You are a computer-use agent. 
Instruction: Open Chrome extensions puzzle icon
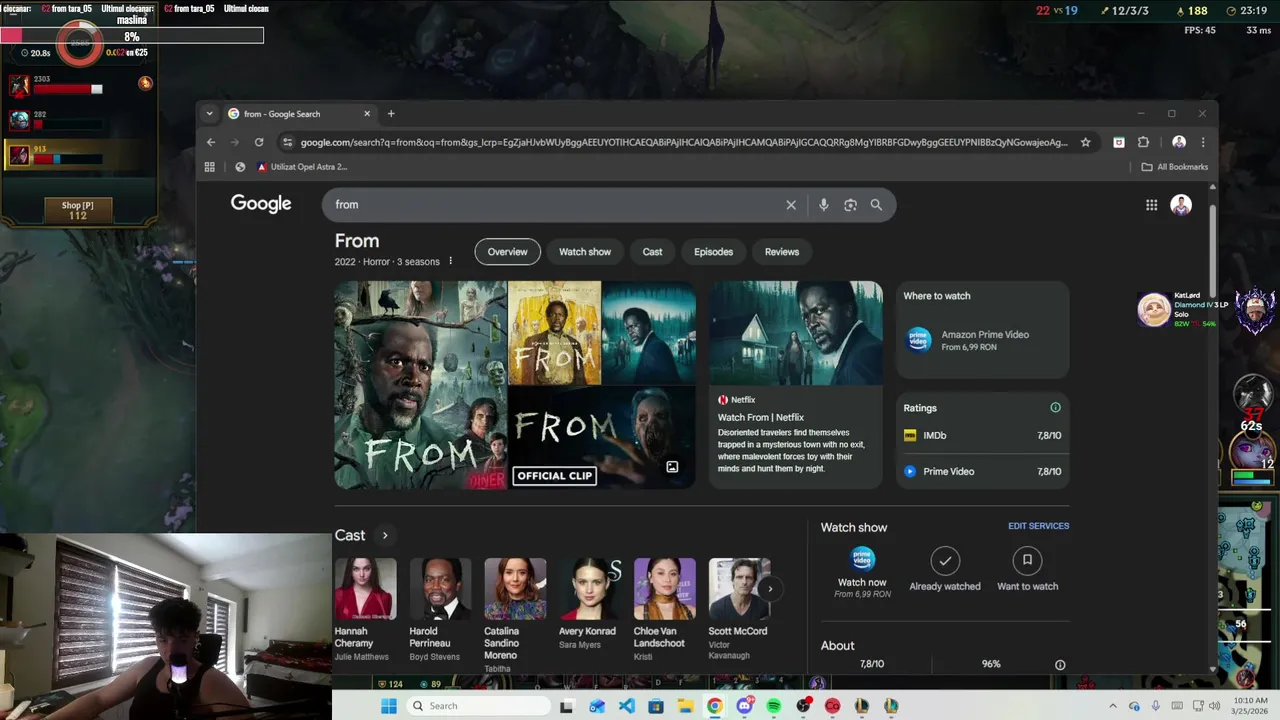(x=1143, y=142)
